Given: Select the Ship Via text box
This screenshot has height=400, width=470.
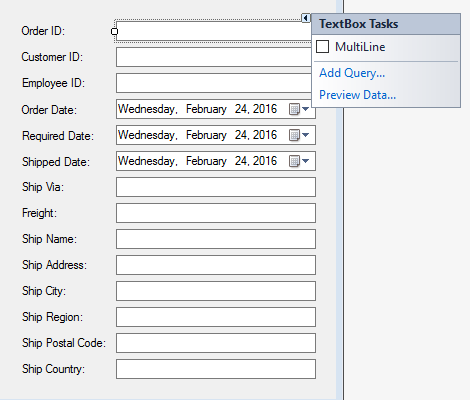Looking at the screenshot, I should (x=216, y=187).
